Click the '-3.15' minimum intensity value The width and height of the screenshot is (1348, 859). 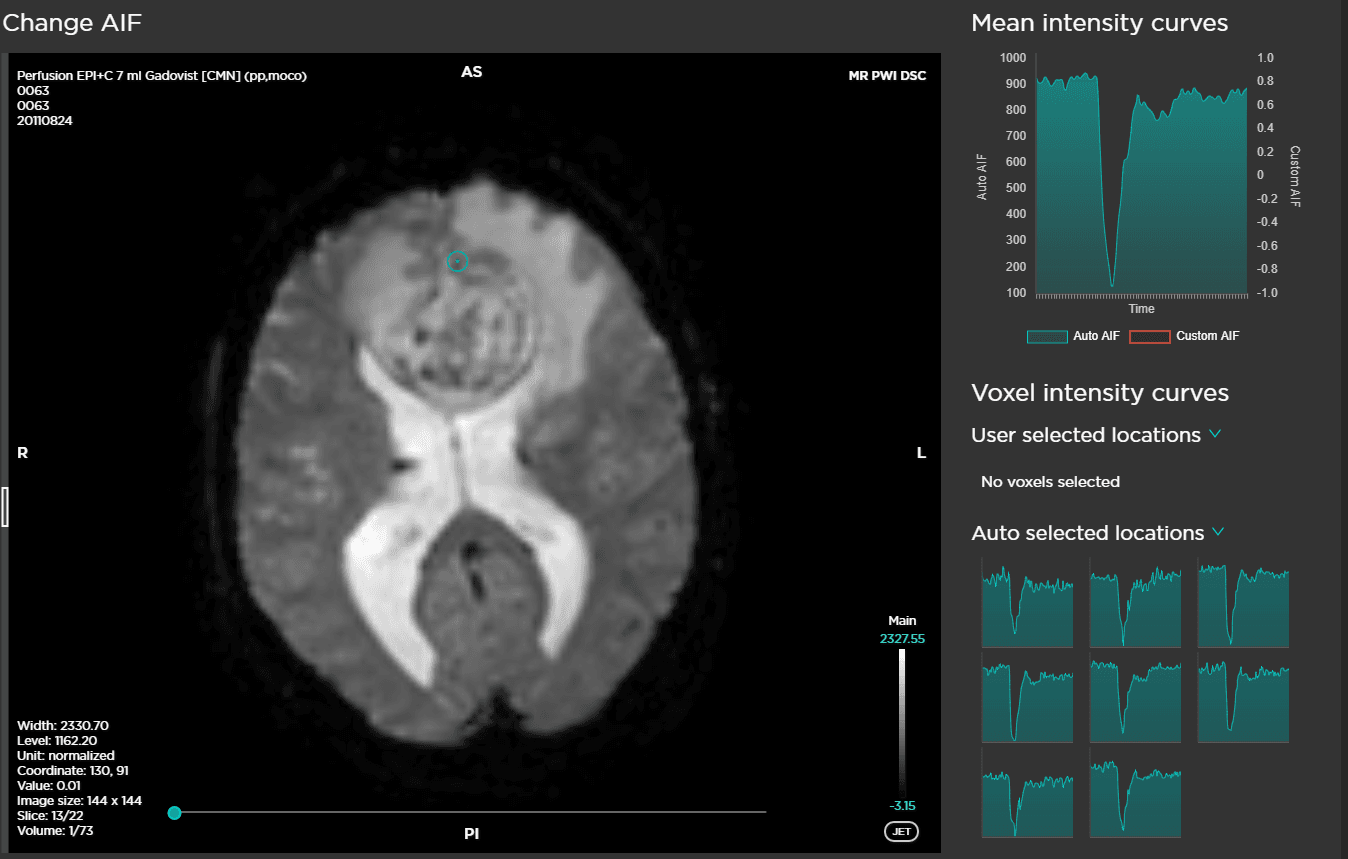902,805
